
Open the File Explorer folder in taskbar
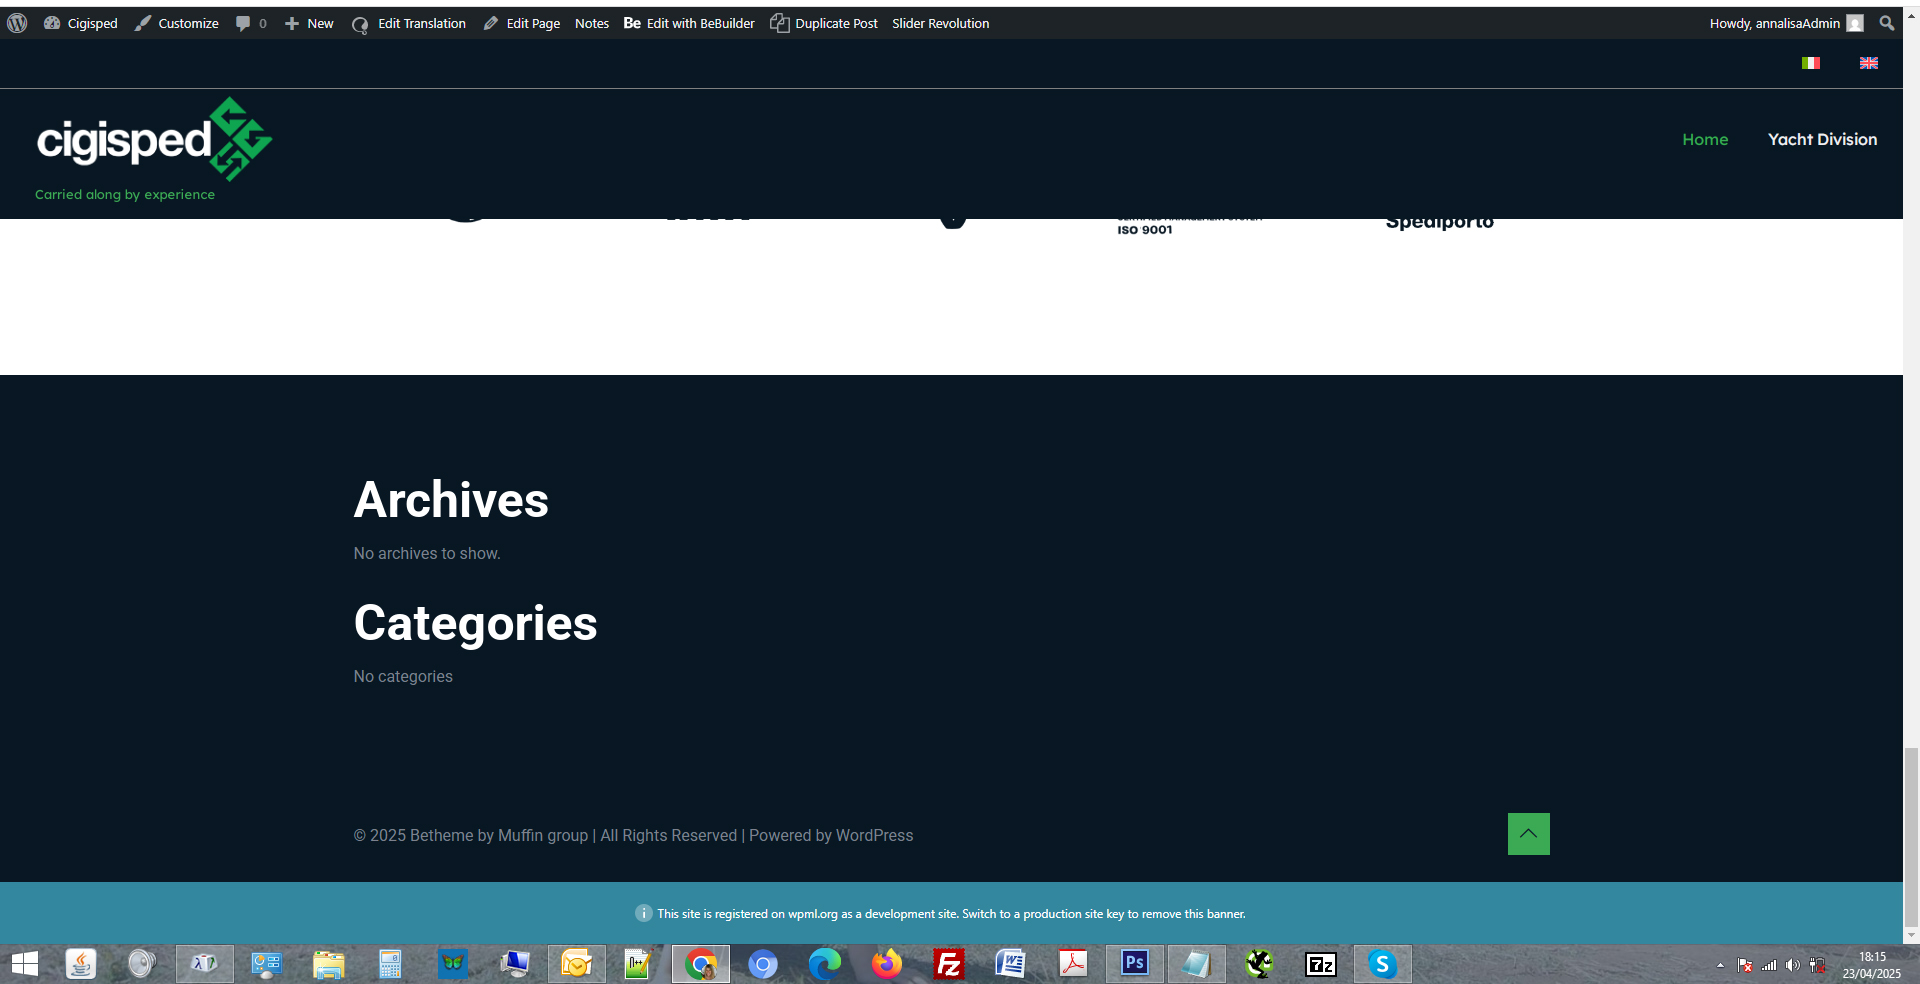[x=328, y=964]
